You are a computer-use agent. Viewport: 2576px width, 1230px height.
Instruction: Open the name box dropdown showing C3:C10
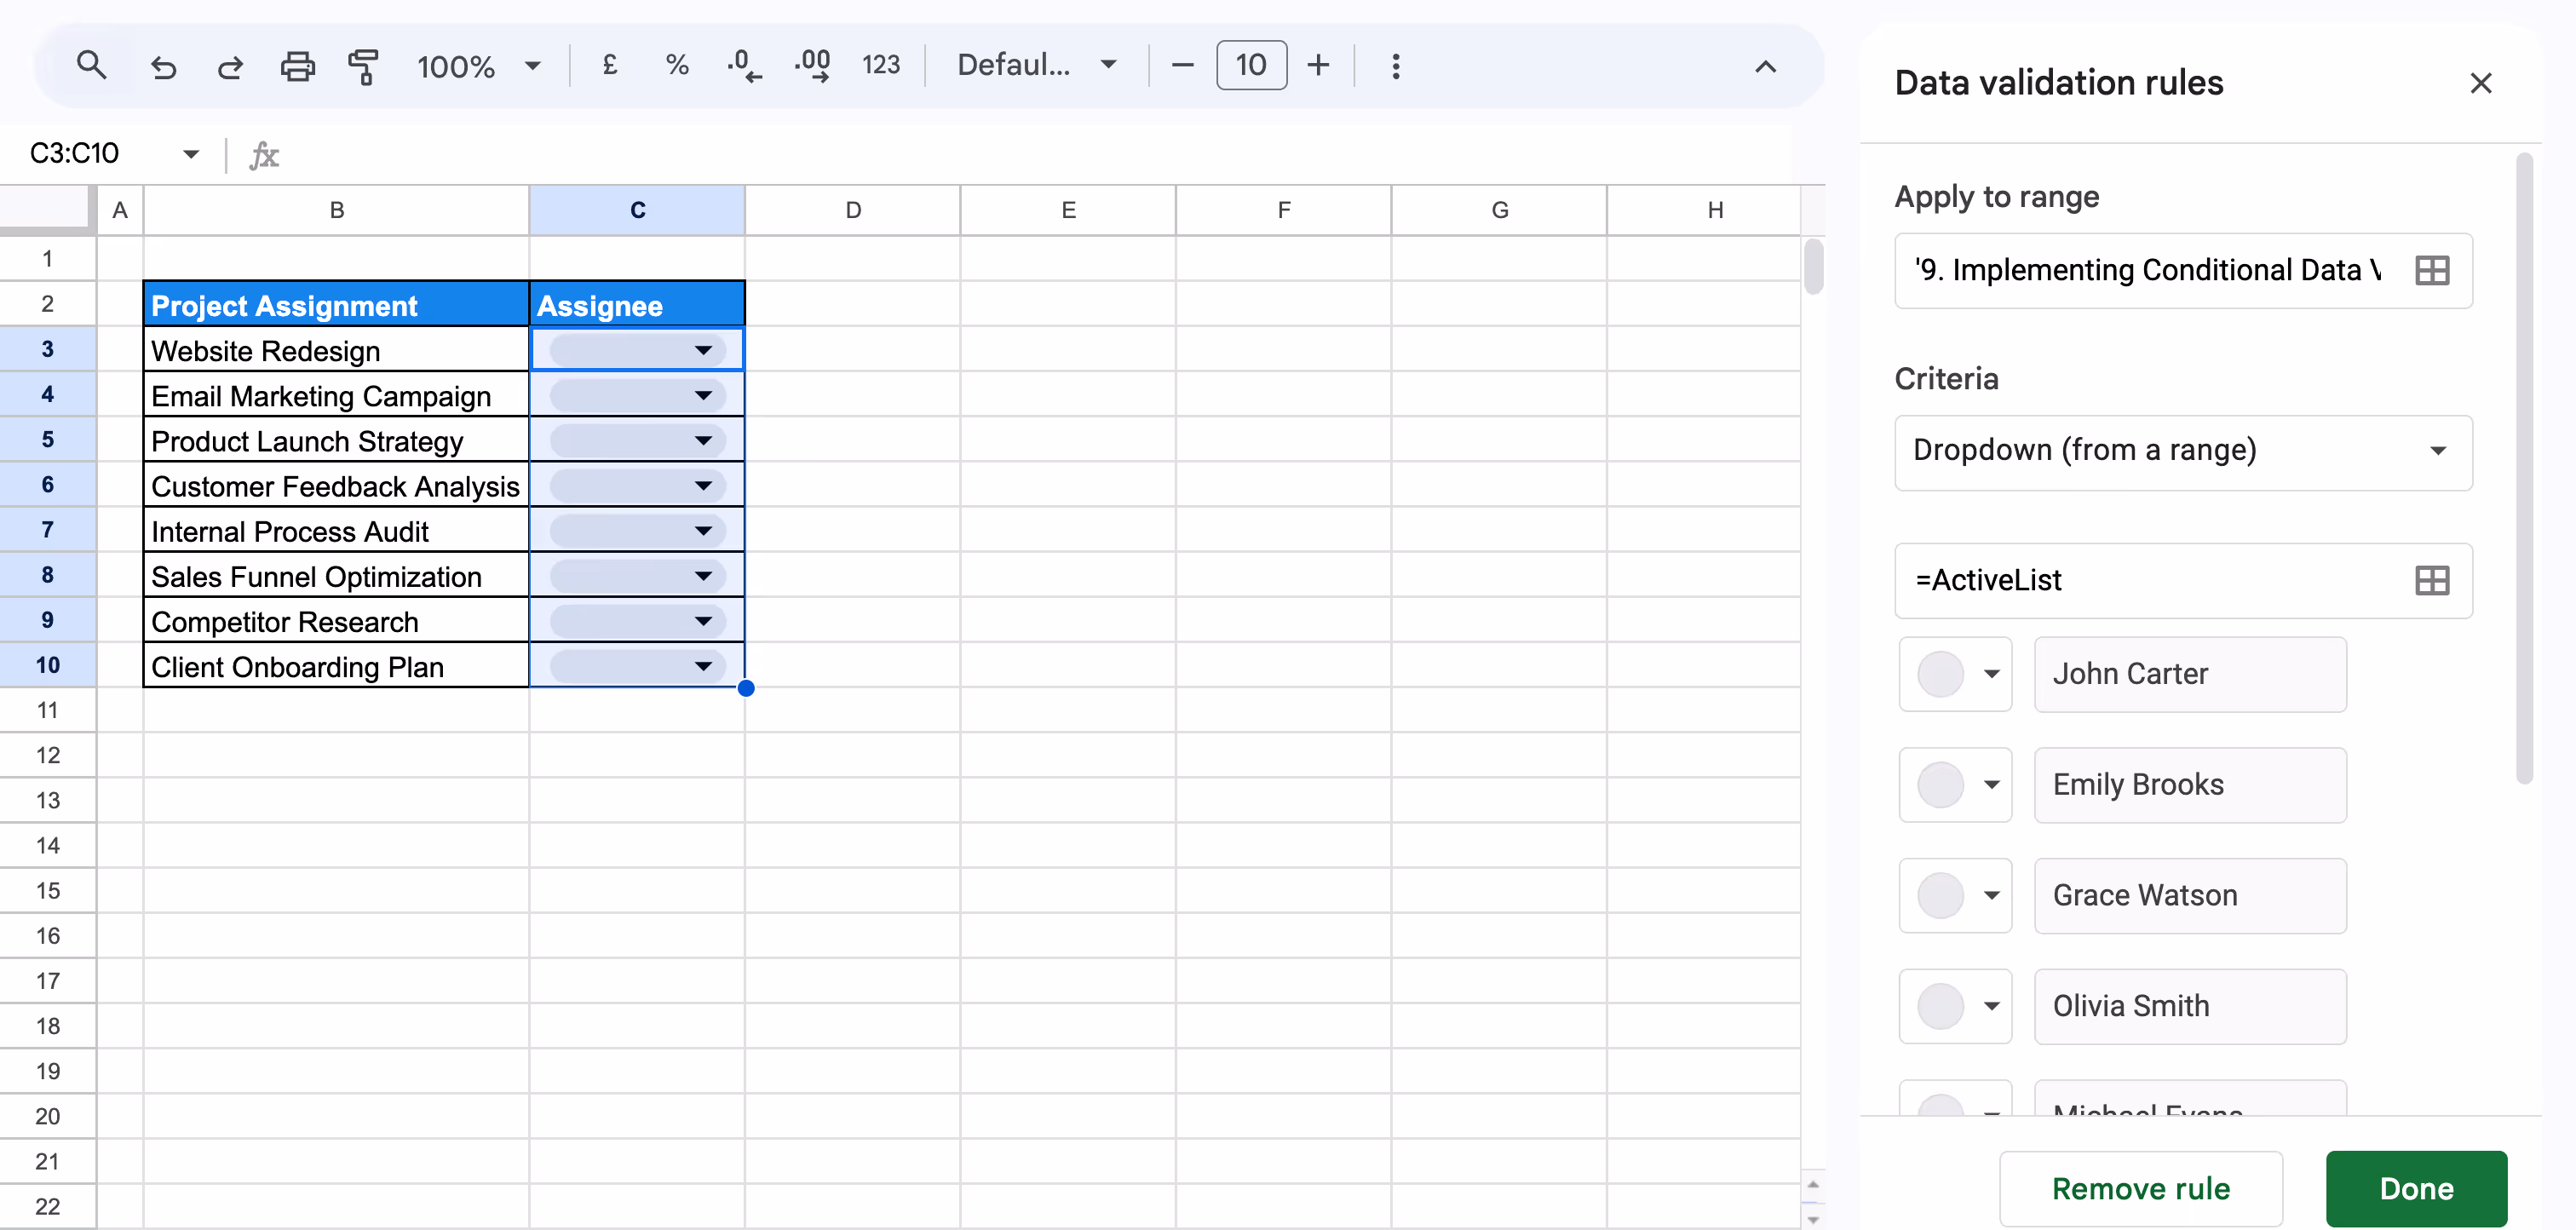pos(191,153)
